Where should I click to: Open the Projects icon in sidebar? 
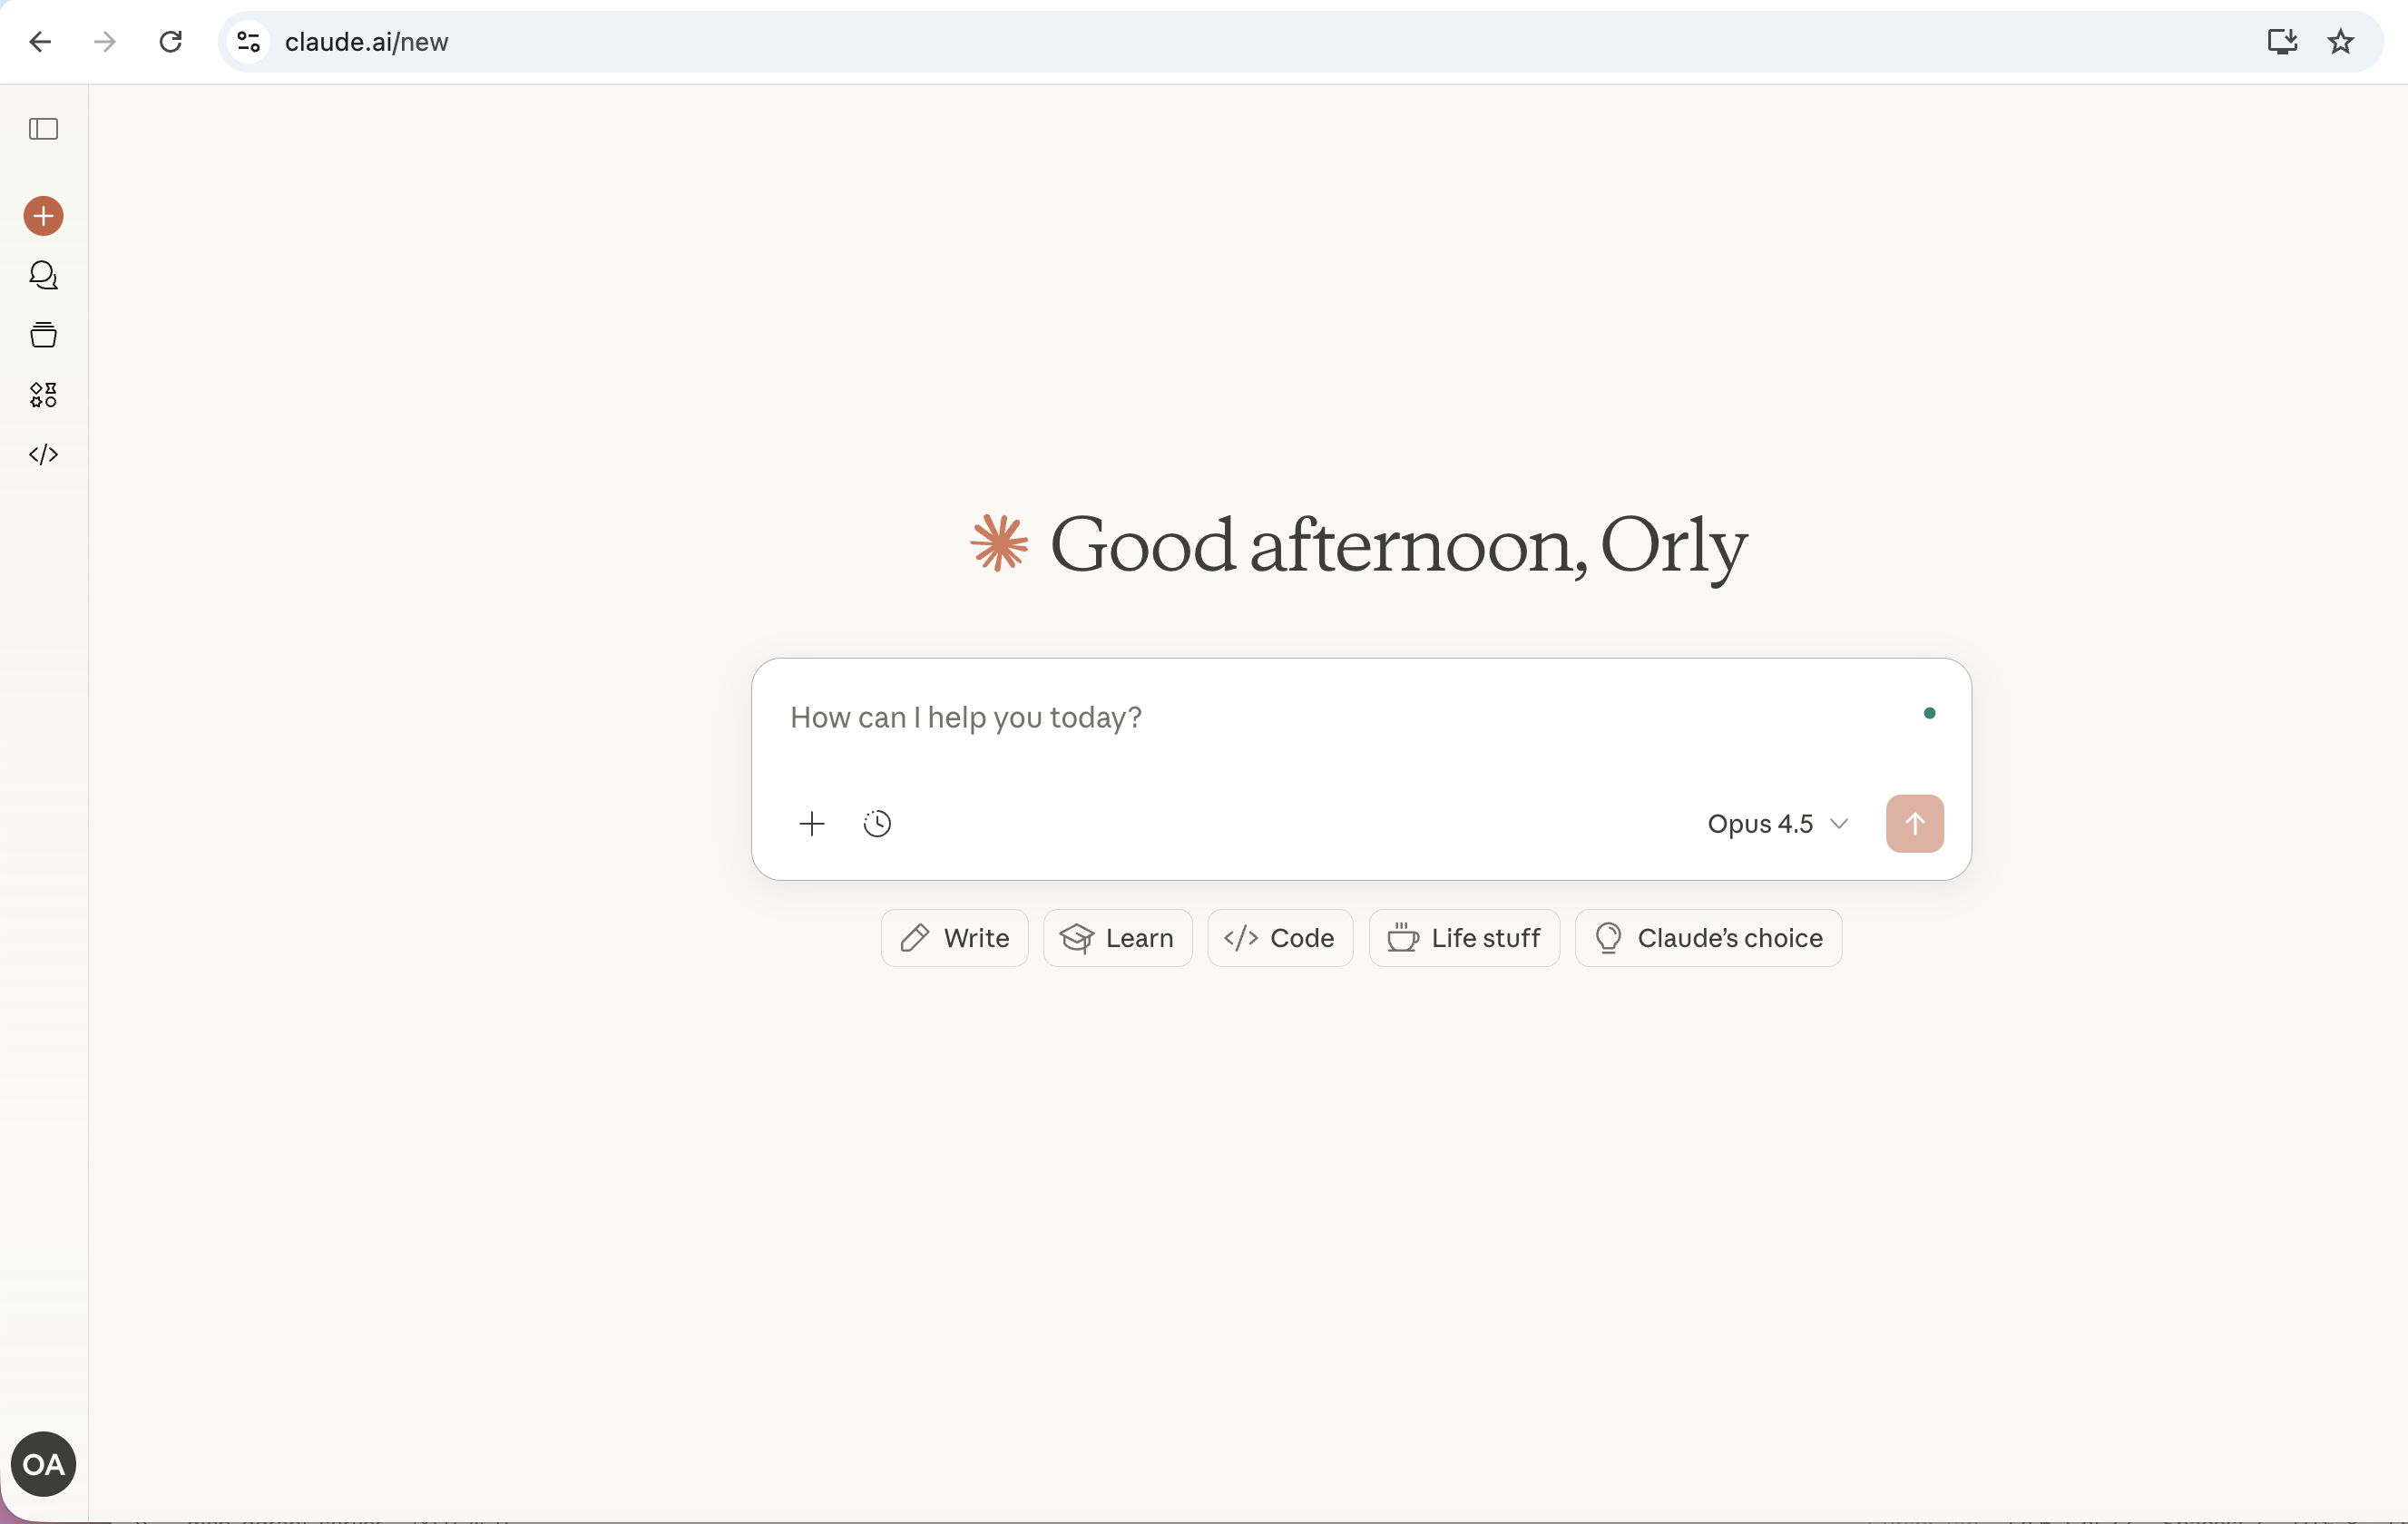[43, 335]
